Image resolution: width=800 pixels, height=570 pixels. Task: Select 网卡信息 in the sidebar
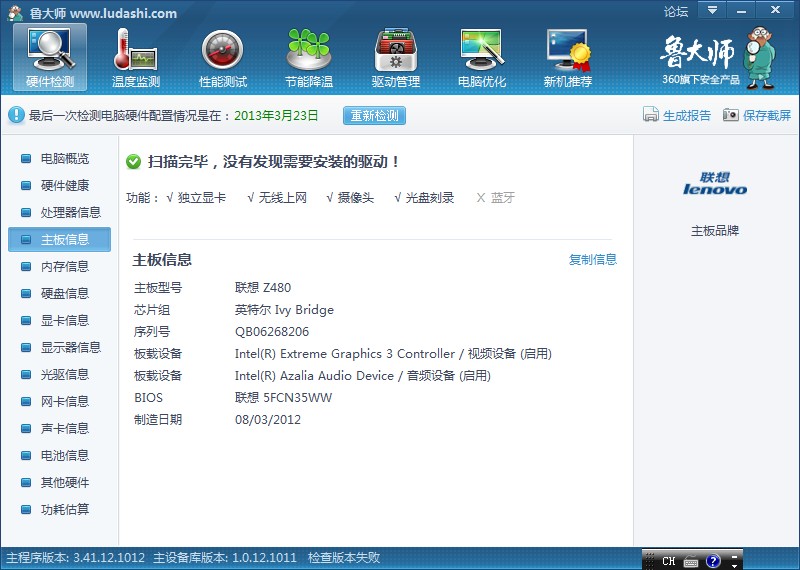(x=59, y=402)
